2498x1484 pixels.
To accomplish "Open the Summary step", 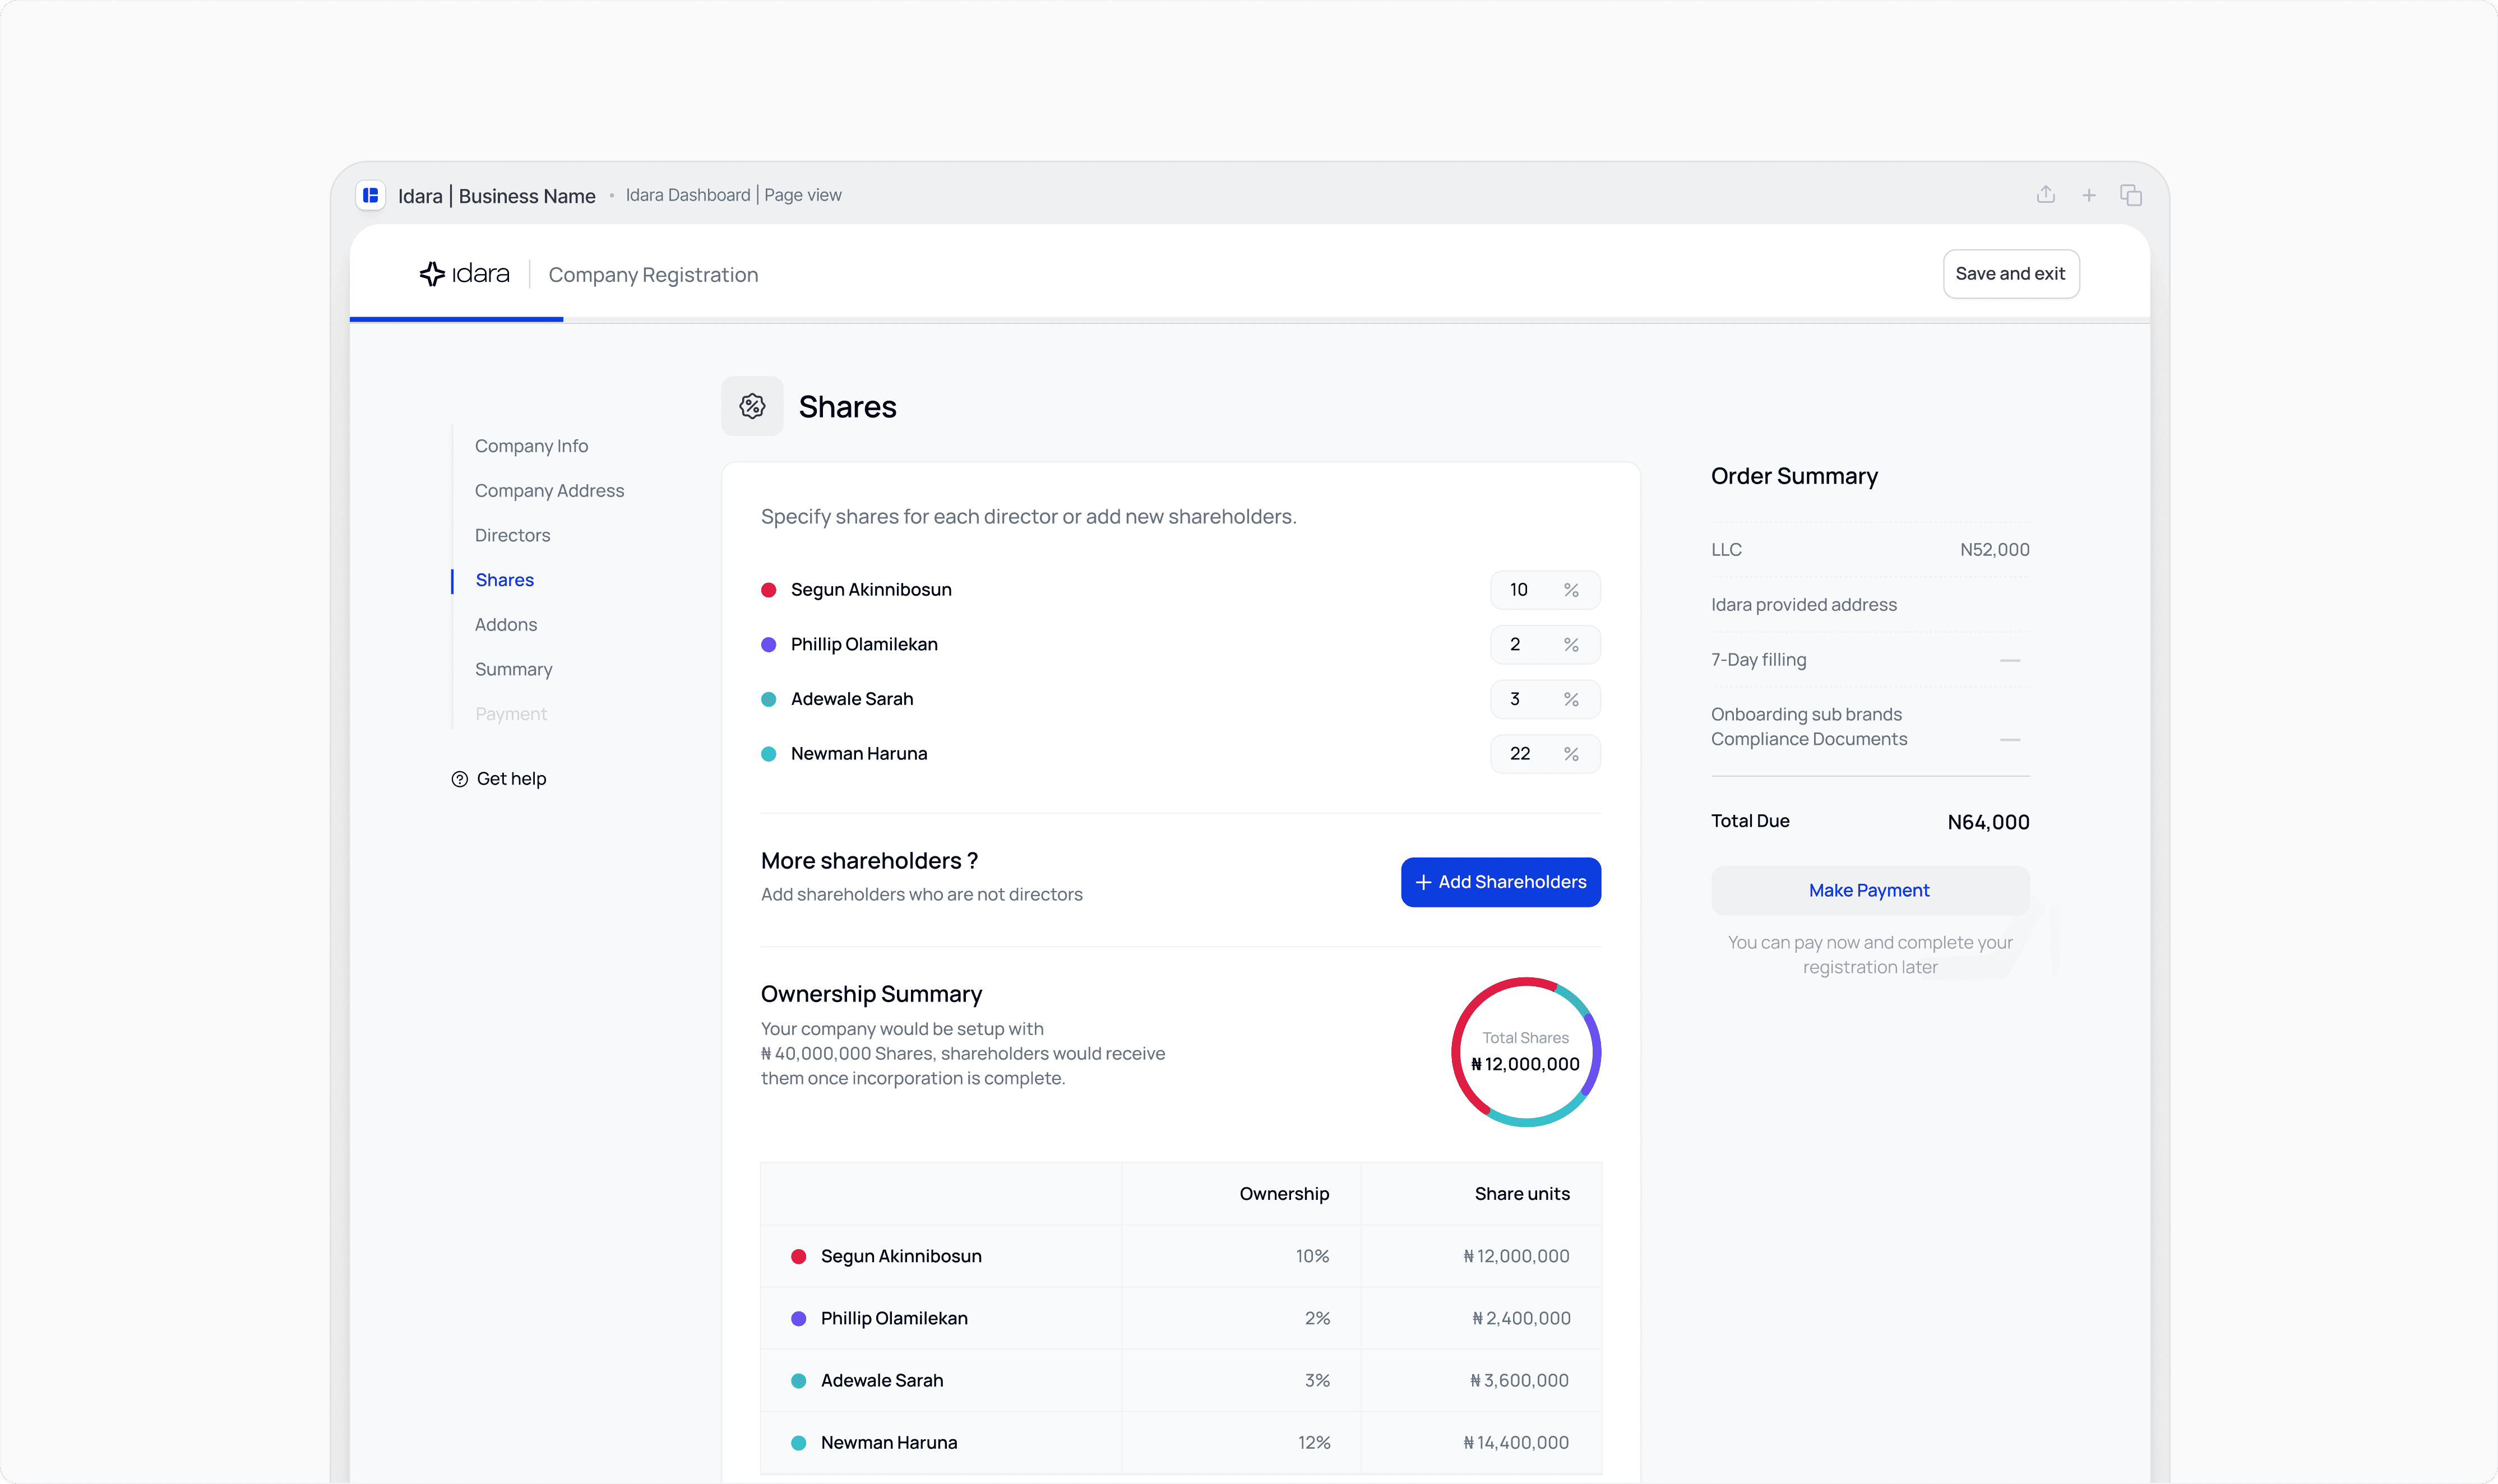I will [x=513, y=669].
